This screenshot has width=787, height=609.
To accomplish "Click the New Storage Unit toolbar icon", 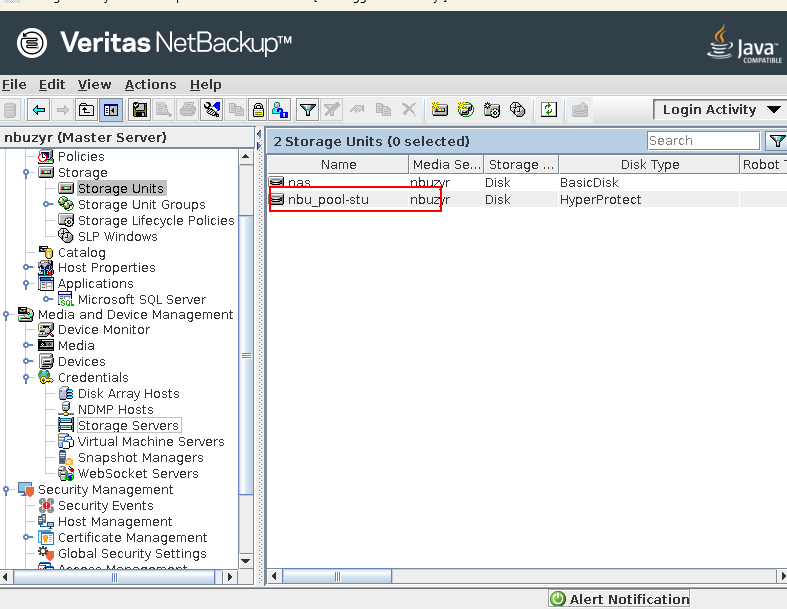I will (x=440, y=109).
